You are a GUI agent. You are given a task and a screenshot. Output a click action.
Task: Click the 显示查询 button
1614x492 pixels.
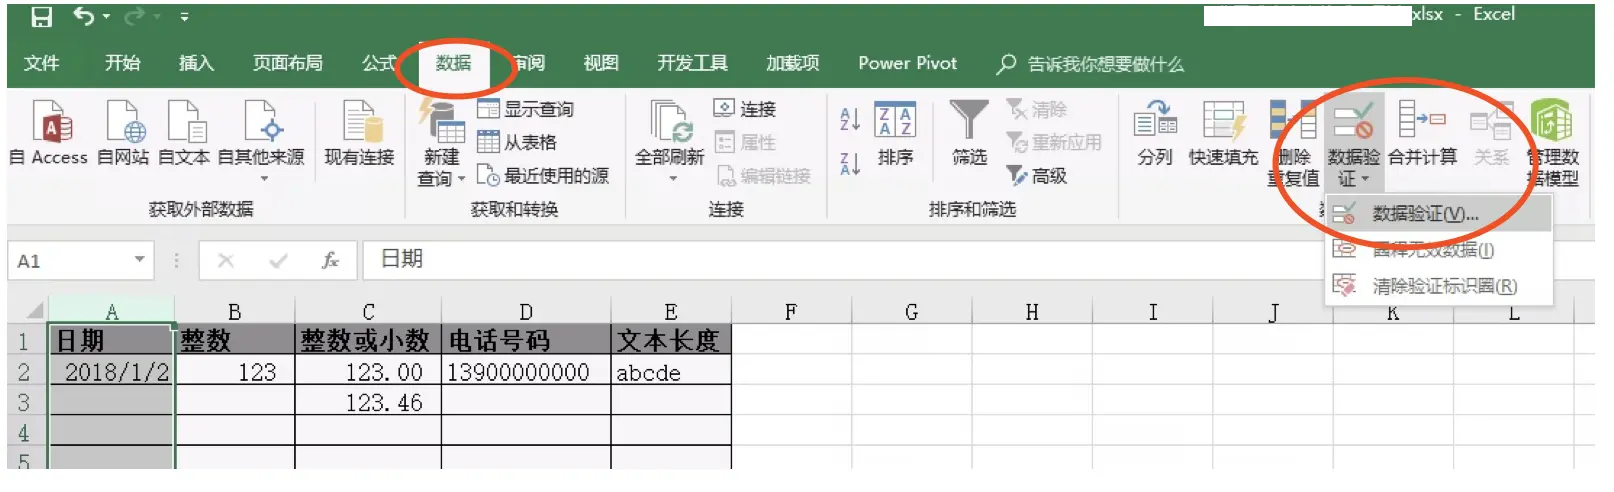pyautogui.click(x=526, y=110)
